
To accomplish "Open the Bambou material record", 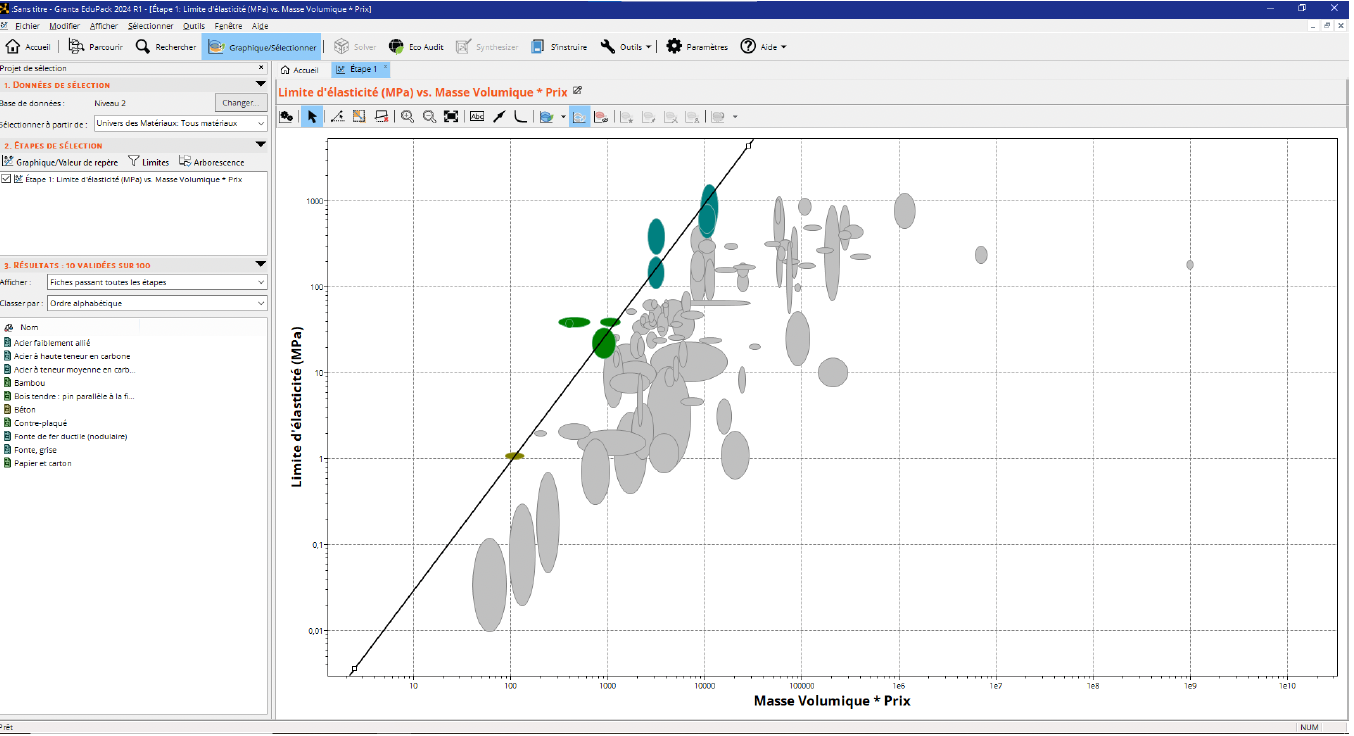I will [29, 383].
